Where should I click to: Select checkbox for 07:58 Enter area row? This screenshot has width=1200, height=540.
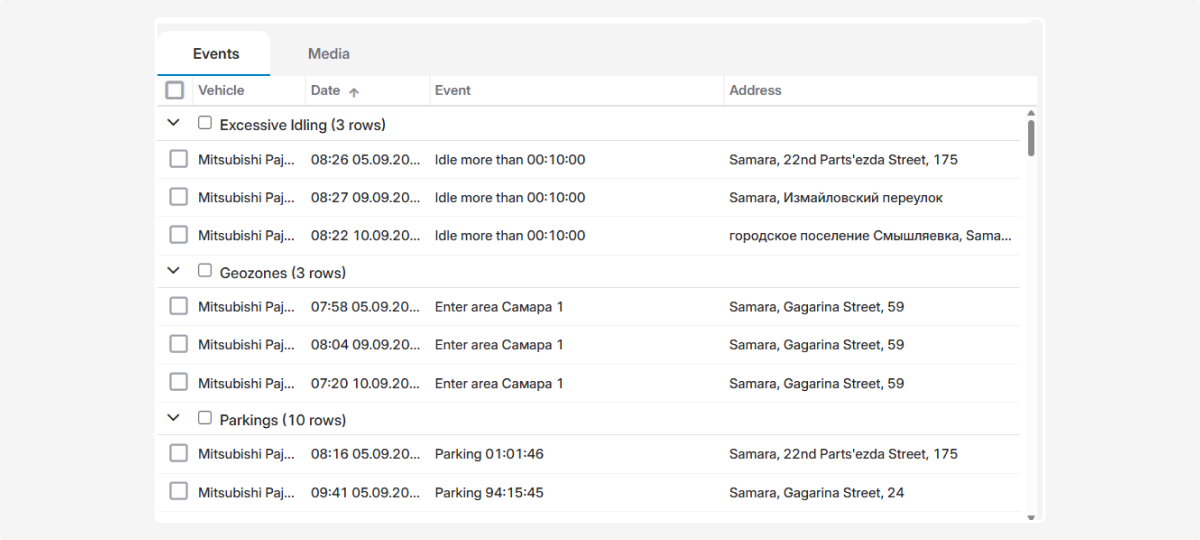[x=178, y=306]
